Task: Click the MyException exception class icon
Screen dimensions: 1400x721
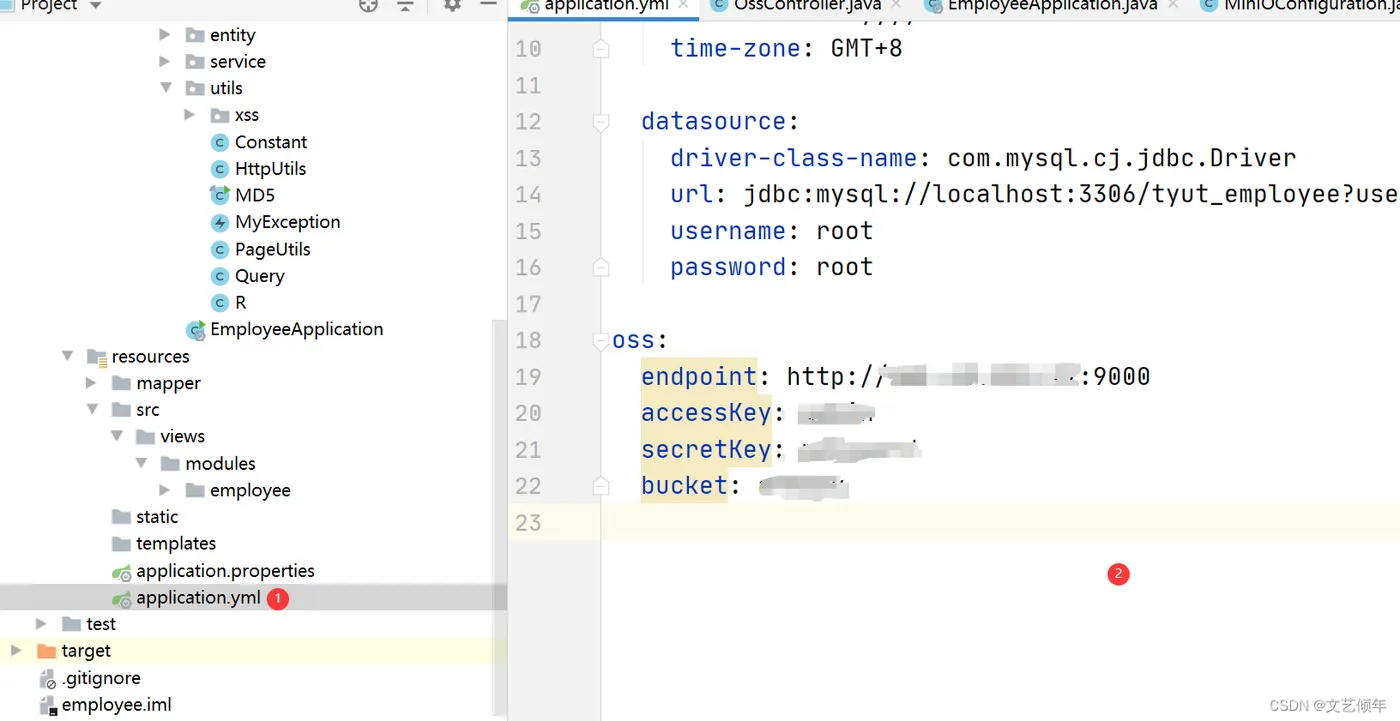Action: pyautogui.click(x=220, y=222)
